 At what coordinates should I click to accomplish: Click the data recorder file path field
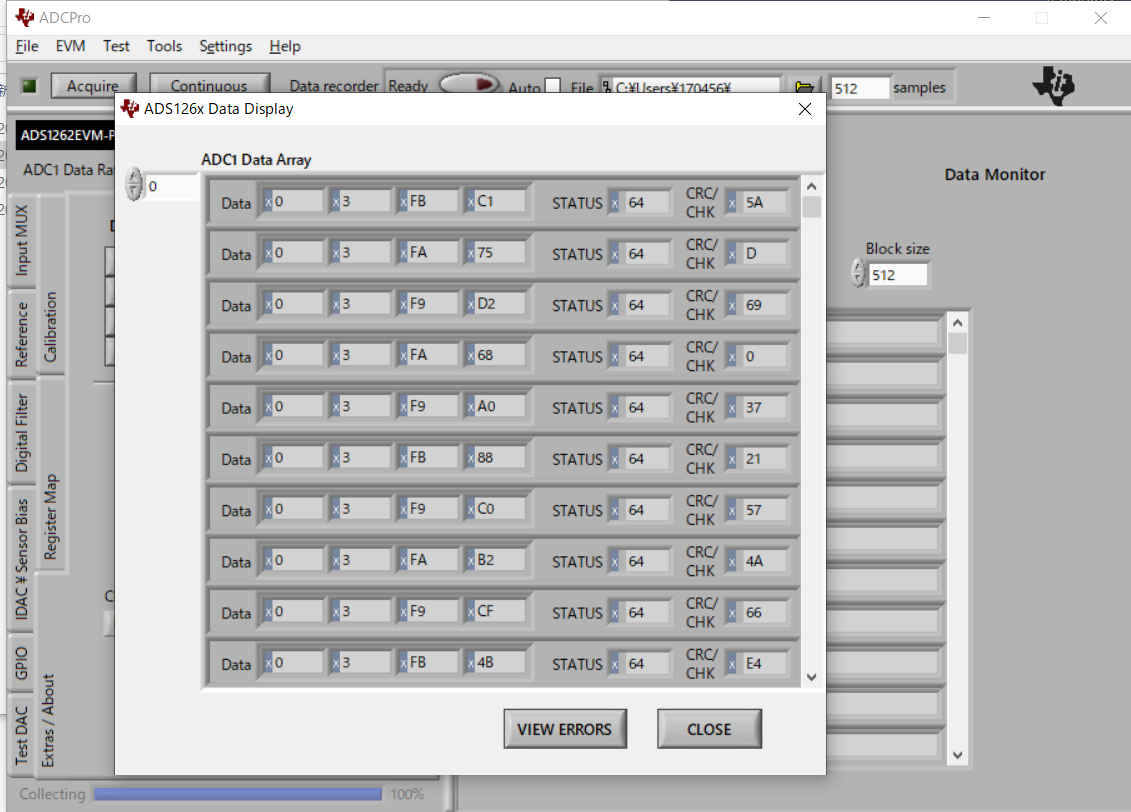click(695, 87)
